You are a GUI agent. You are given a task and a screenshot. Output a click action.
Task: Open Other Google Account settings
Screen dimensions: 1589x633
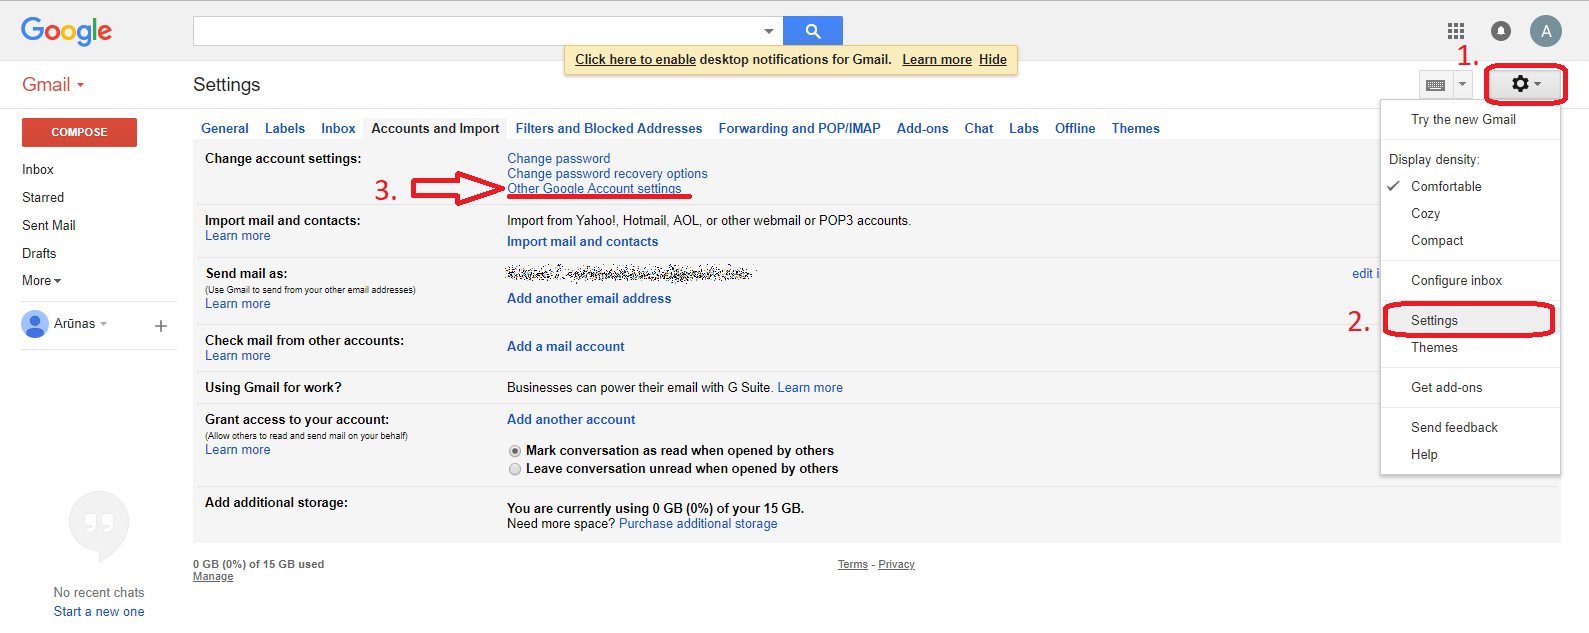coord(594,188)
